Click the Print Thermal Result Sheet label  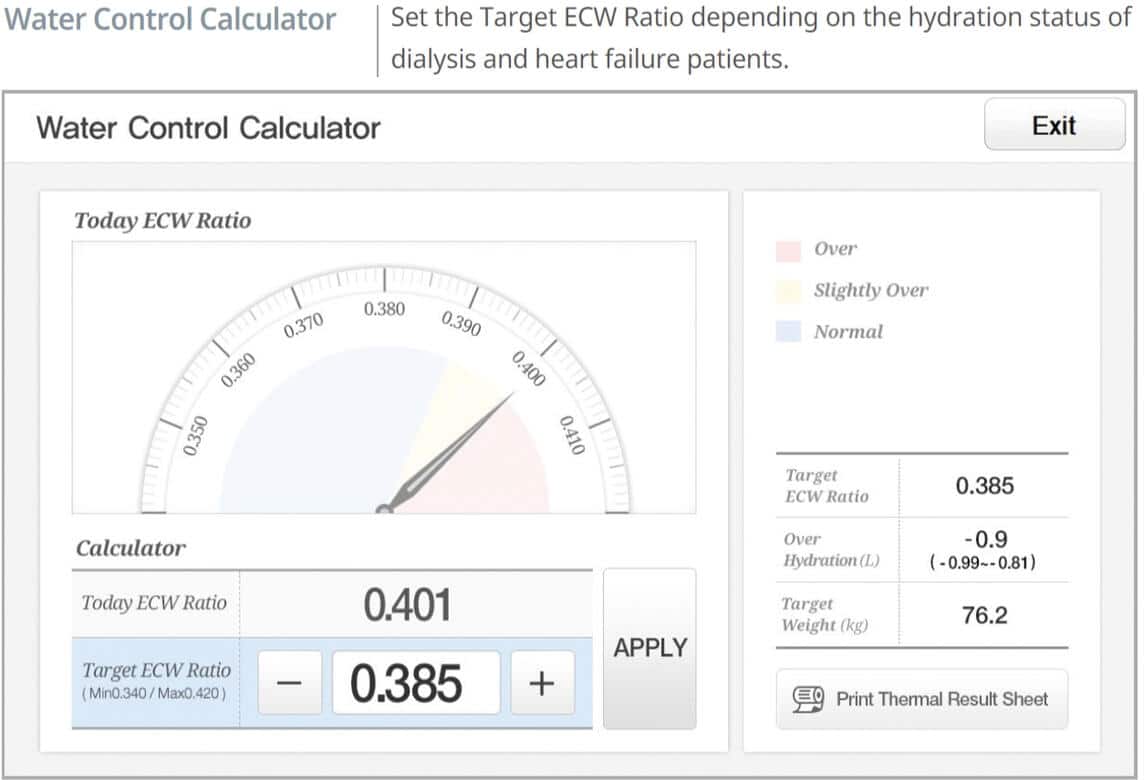click(942, 699)
